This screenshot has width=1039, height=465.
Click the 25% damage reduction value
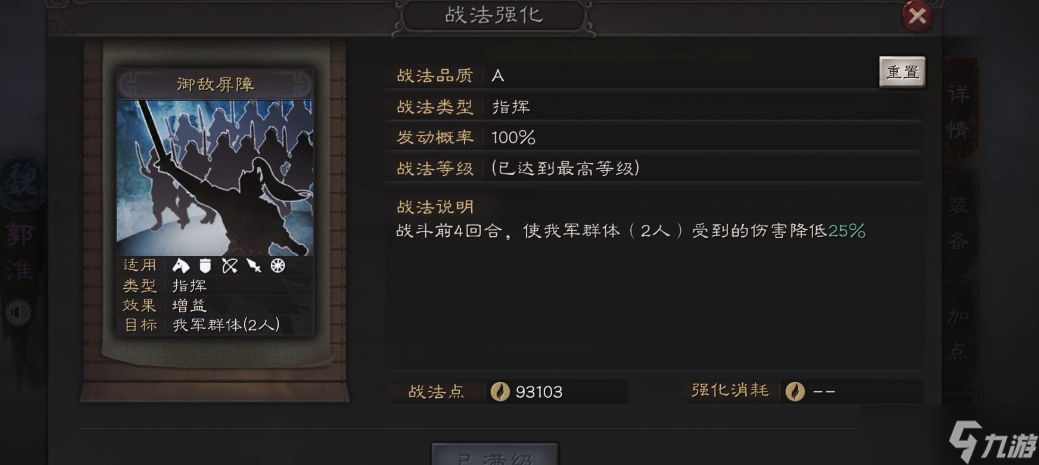point(847,231)
